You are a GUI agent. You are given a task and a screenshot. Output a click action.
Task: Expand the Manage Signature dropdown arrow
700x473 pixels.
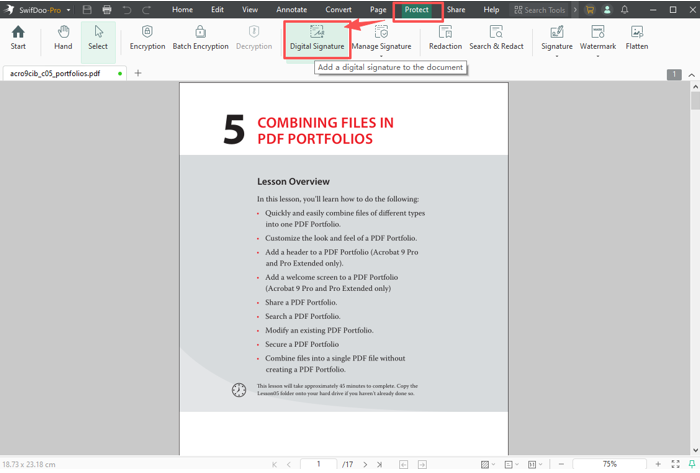click(381, 56)
